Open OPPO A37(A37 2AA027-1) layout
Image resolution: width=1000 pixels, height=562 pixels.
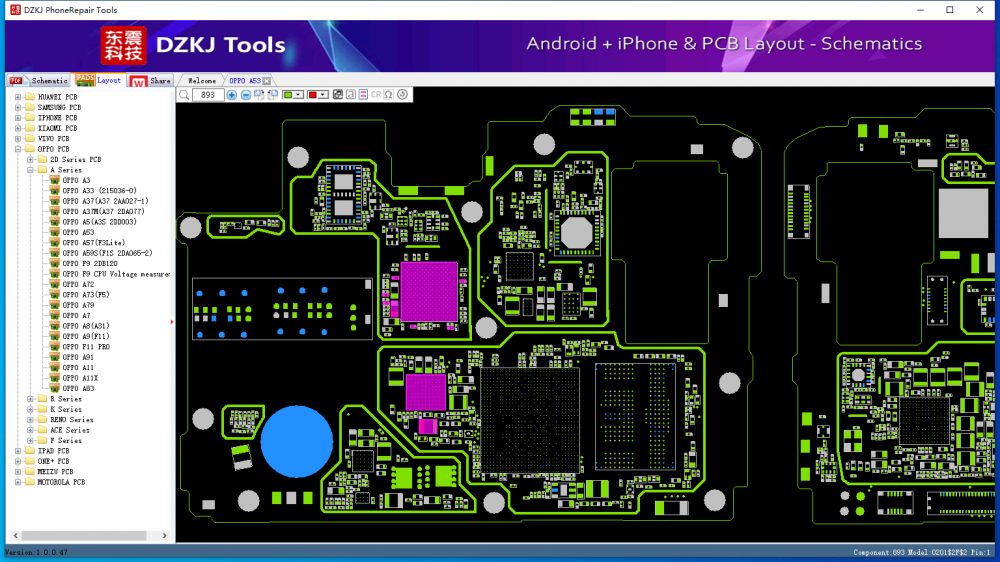[105, 201]
